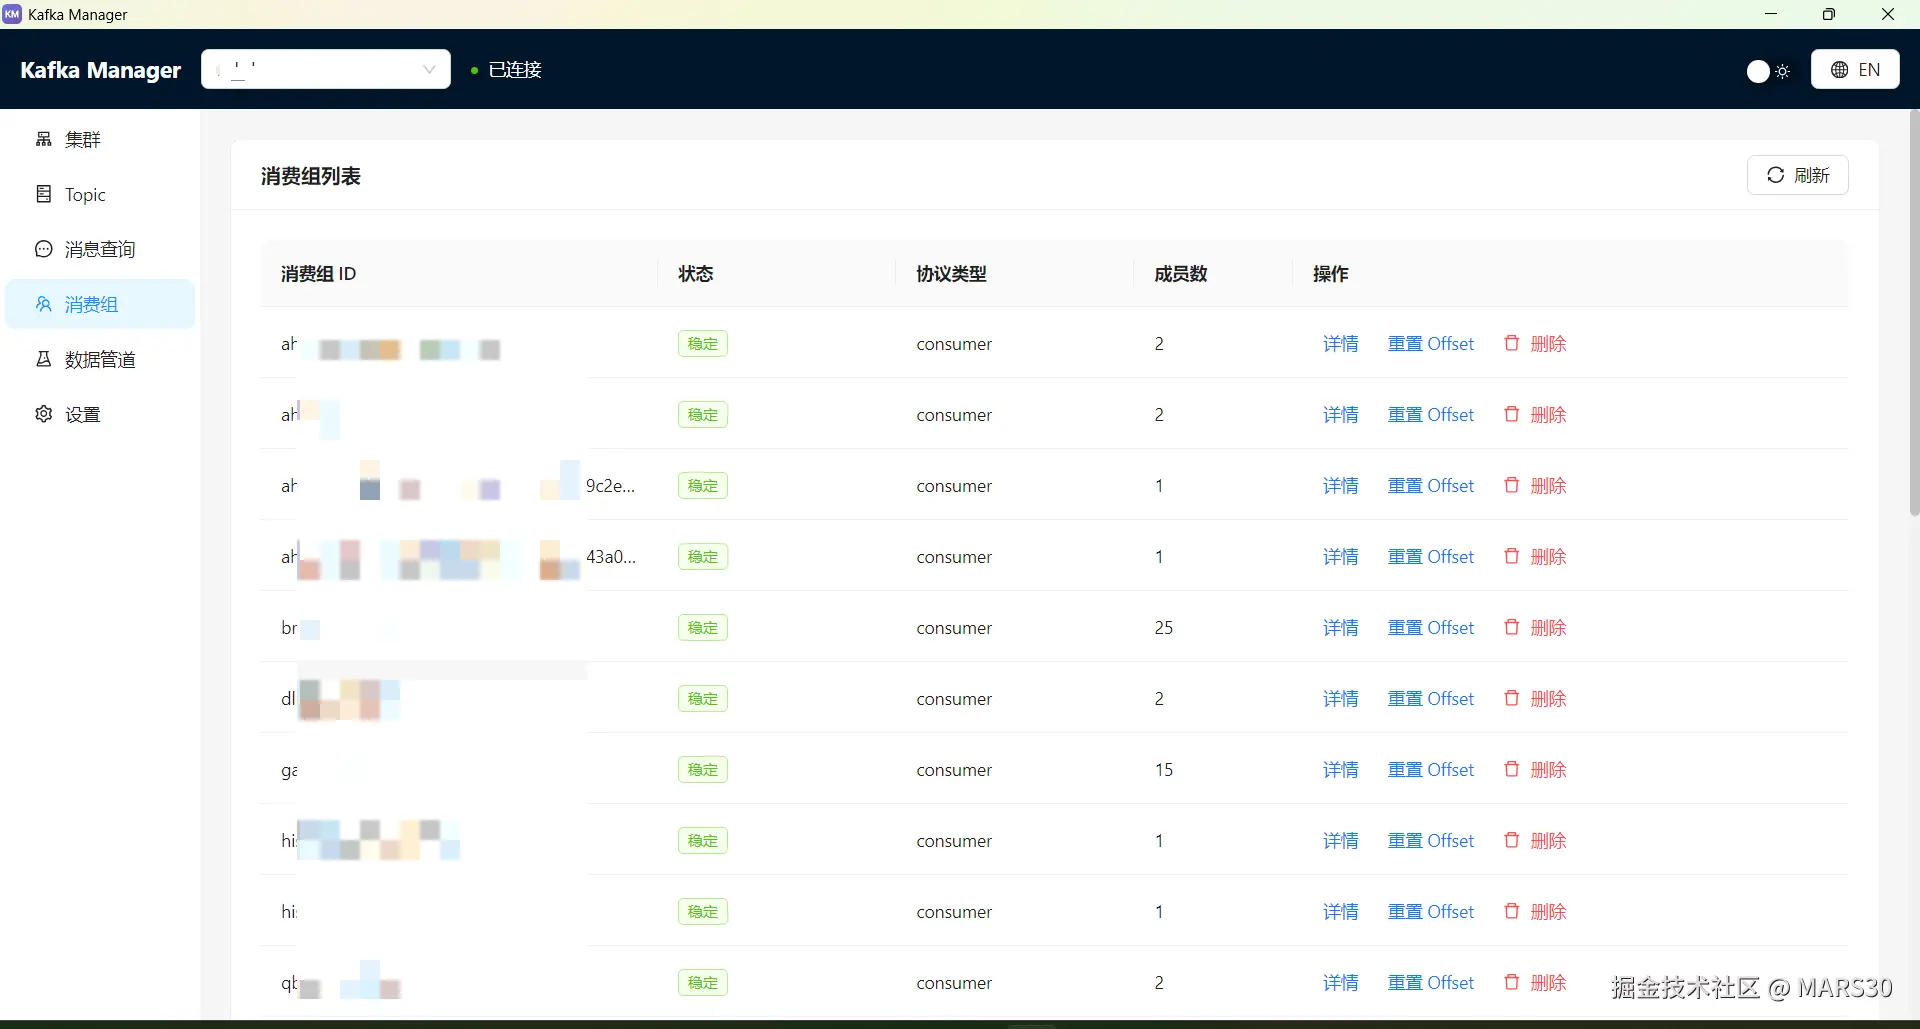This screenshot has width=1920, height=1029.
Task: Reset offset for the 15-member ga group
Action: (1431, 770)
